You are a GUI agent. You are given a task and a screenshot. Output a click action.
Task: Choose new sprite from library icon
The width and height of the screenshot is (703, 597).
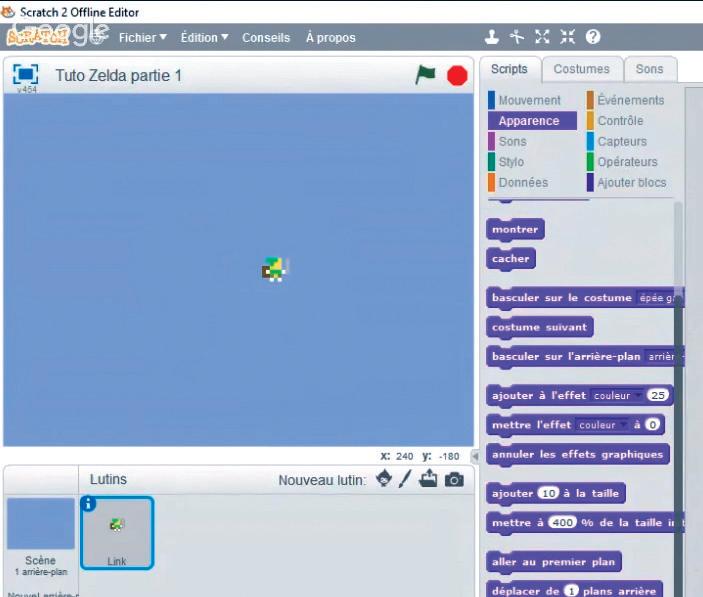pyautogui.click(x=384, y=479)
